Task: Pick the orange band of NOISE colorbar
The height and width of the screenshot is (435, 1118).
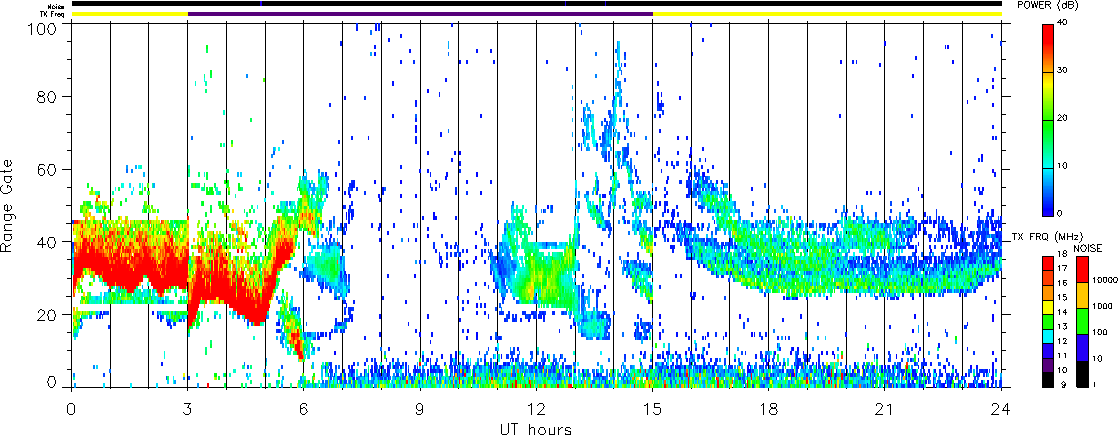Action: [1082, 295]
